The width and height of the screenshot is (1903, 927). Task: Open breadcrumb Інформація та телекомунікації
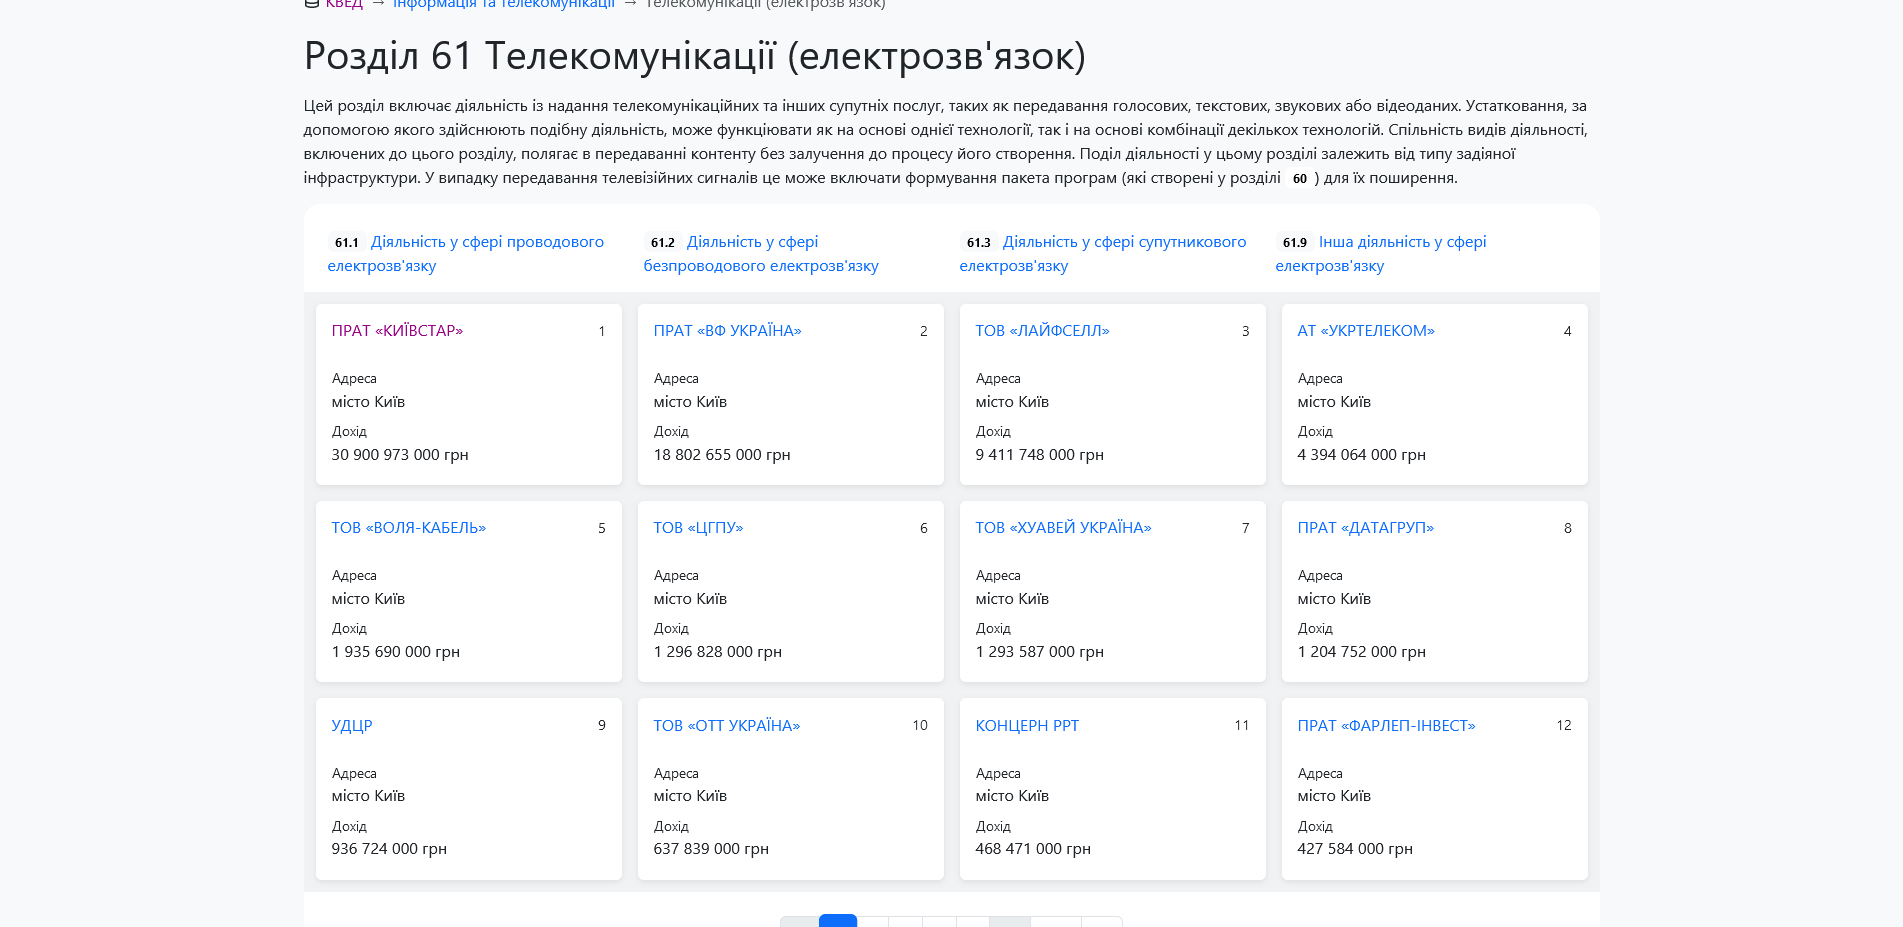[x=503, y=4]
